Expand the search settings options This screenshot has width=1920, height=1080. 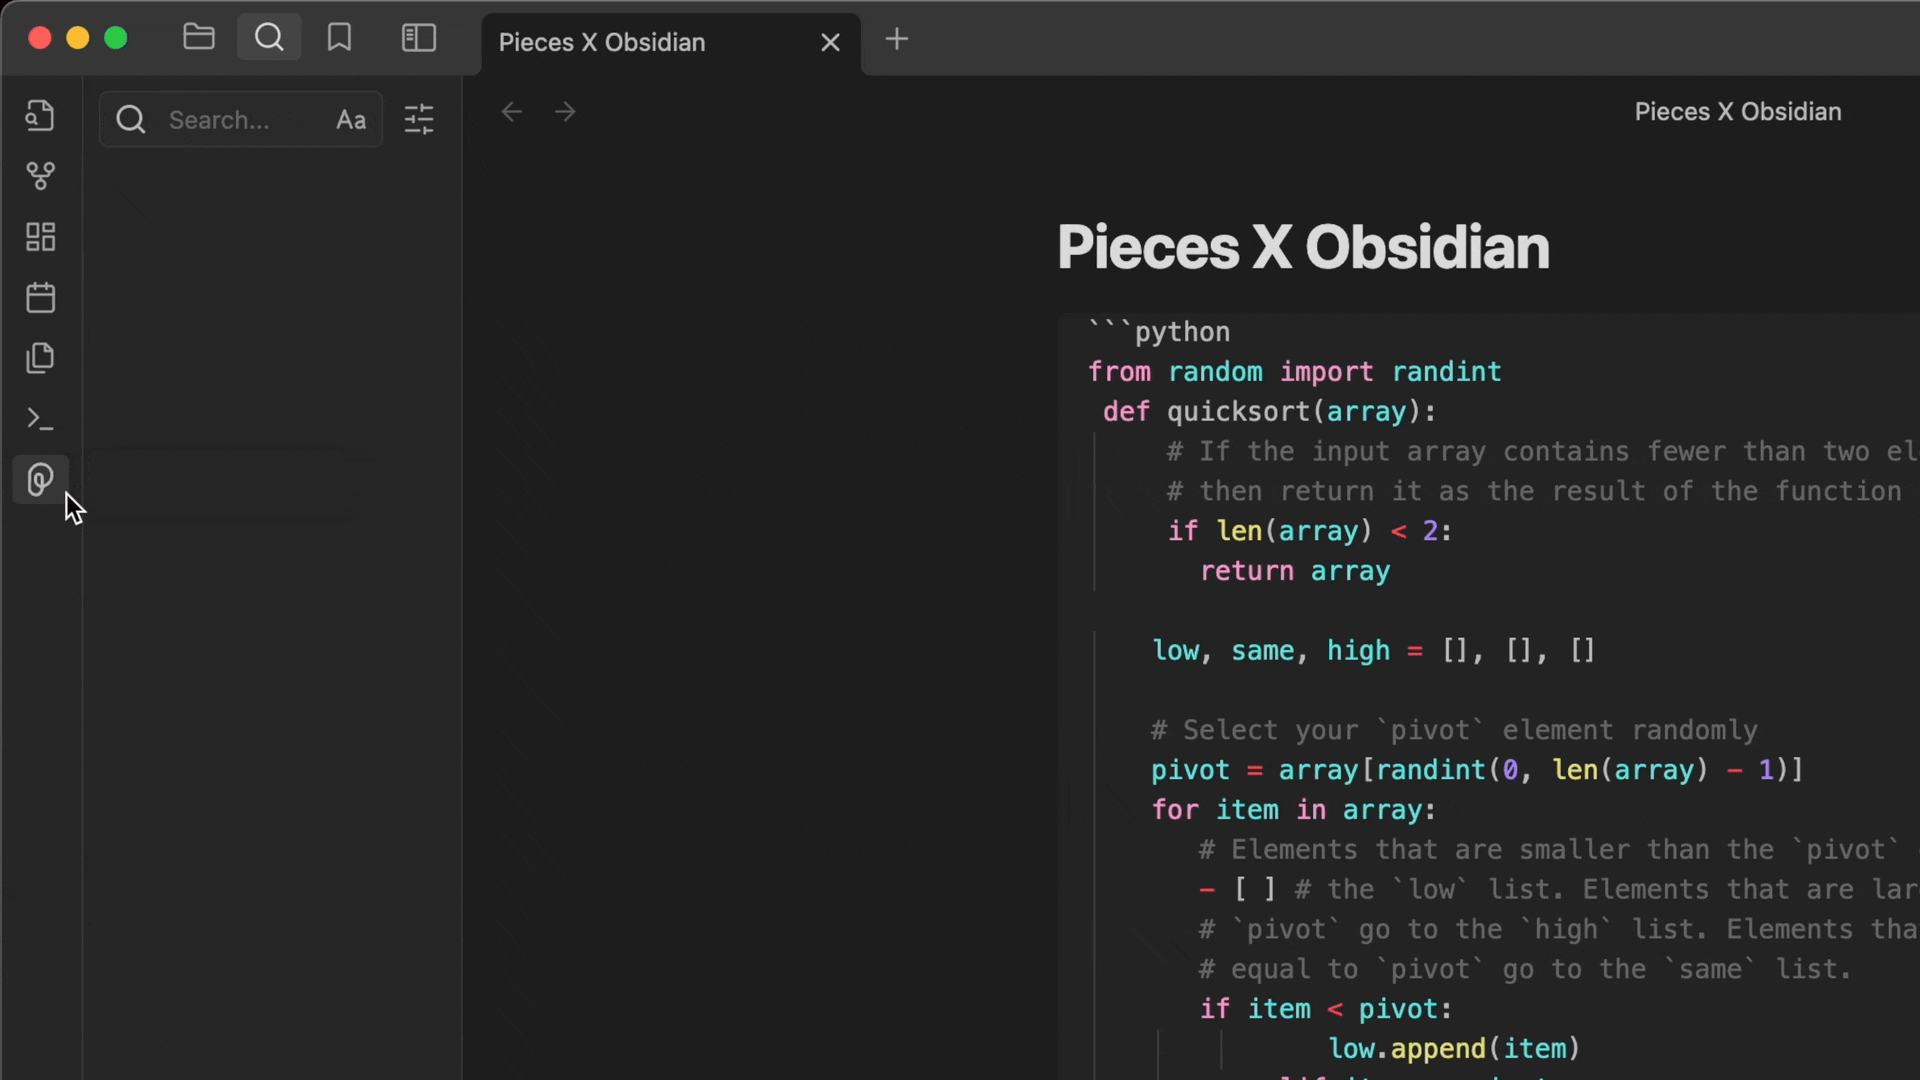pos(419,120)
